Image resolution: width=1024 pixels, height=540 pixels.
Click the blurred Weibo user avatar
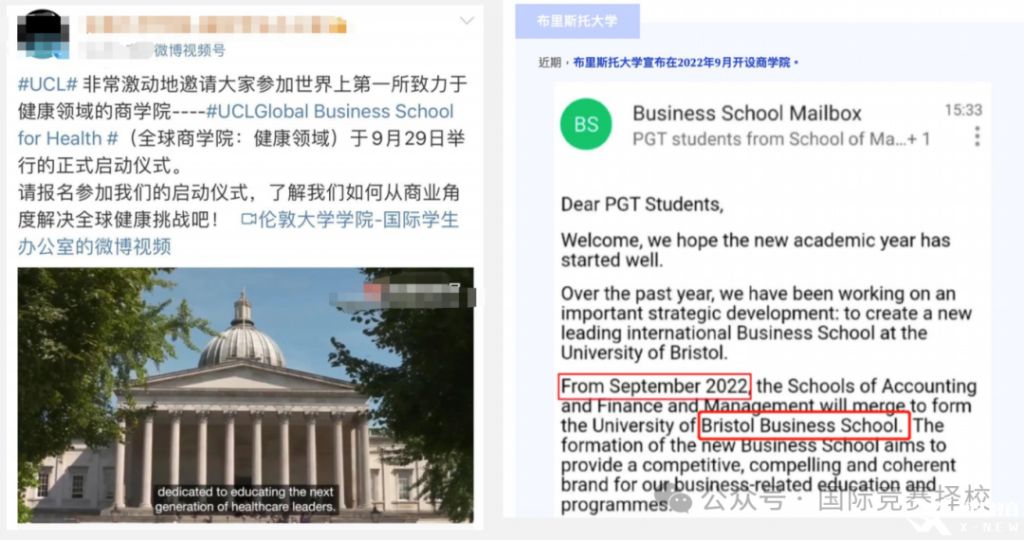point(42,34)
